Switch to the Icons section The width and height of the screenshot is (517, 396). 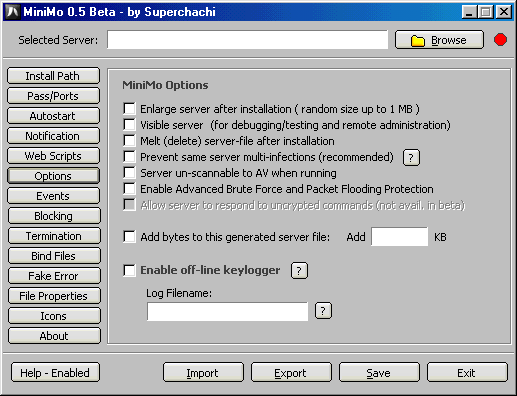tap(54, 316)
